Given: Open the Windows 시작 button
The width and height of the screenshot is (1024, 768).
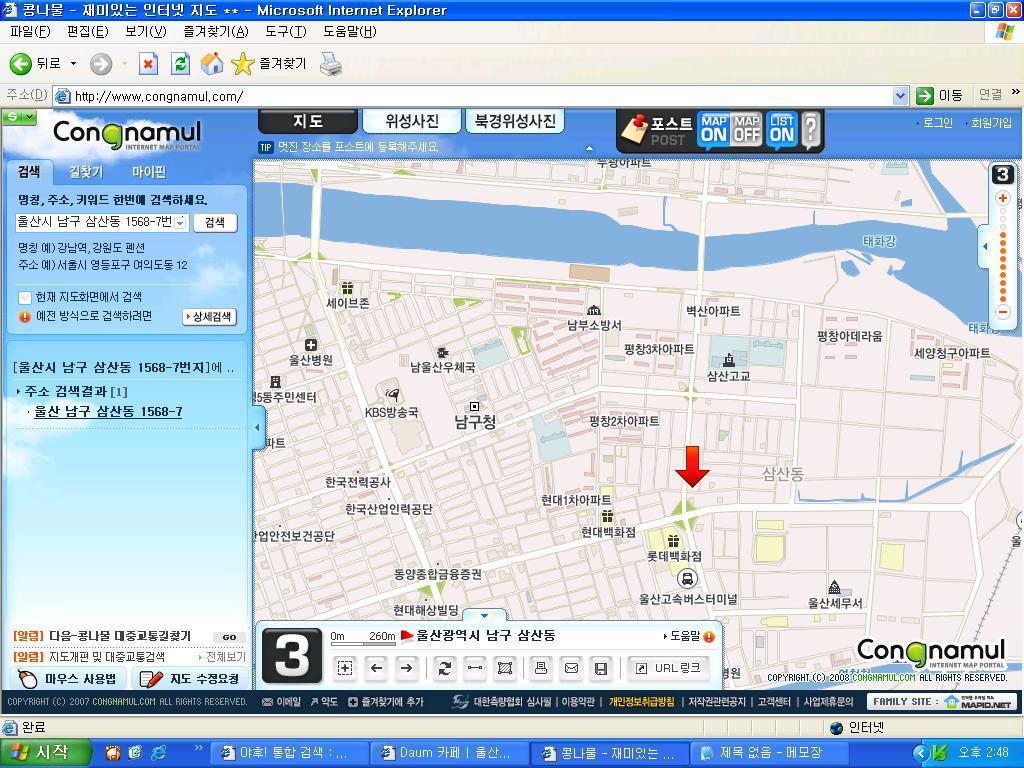Looking at the screenshot, I should coord(44,752).
